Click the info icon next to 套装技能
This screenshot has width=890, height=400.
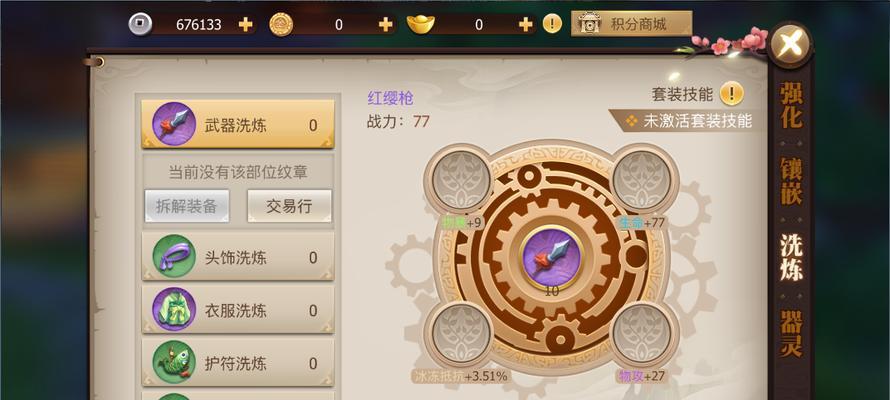tap(732, 94)
